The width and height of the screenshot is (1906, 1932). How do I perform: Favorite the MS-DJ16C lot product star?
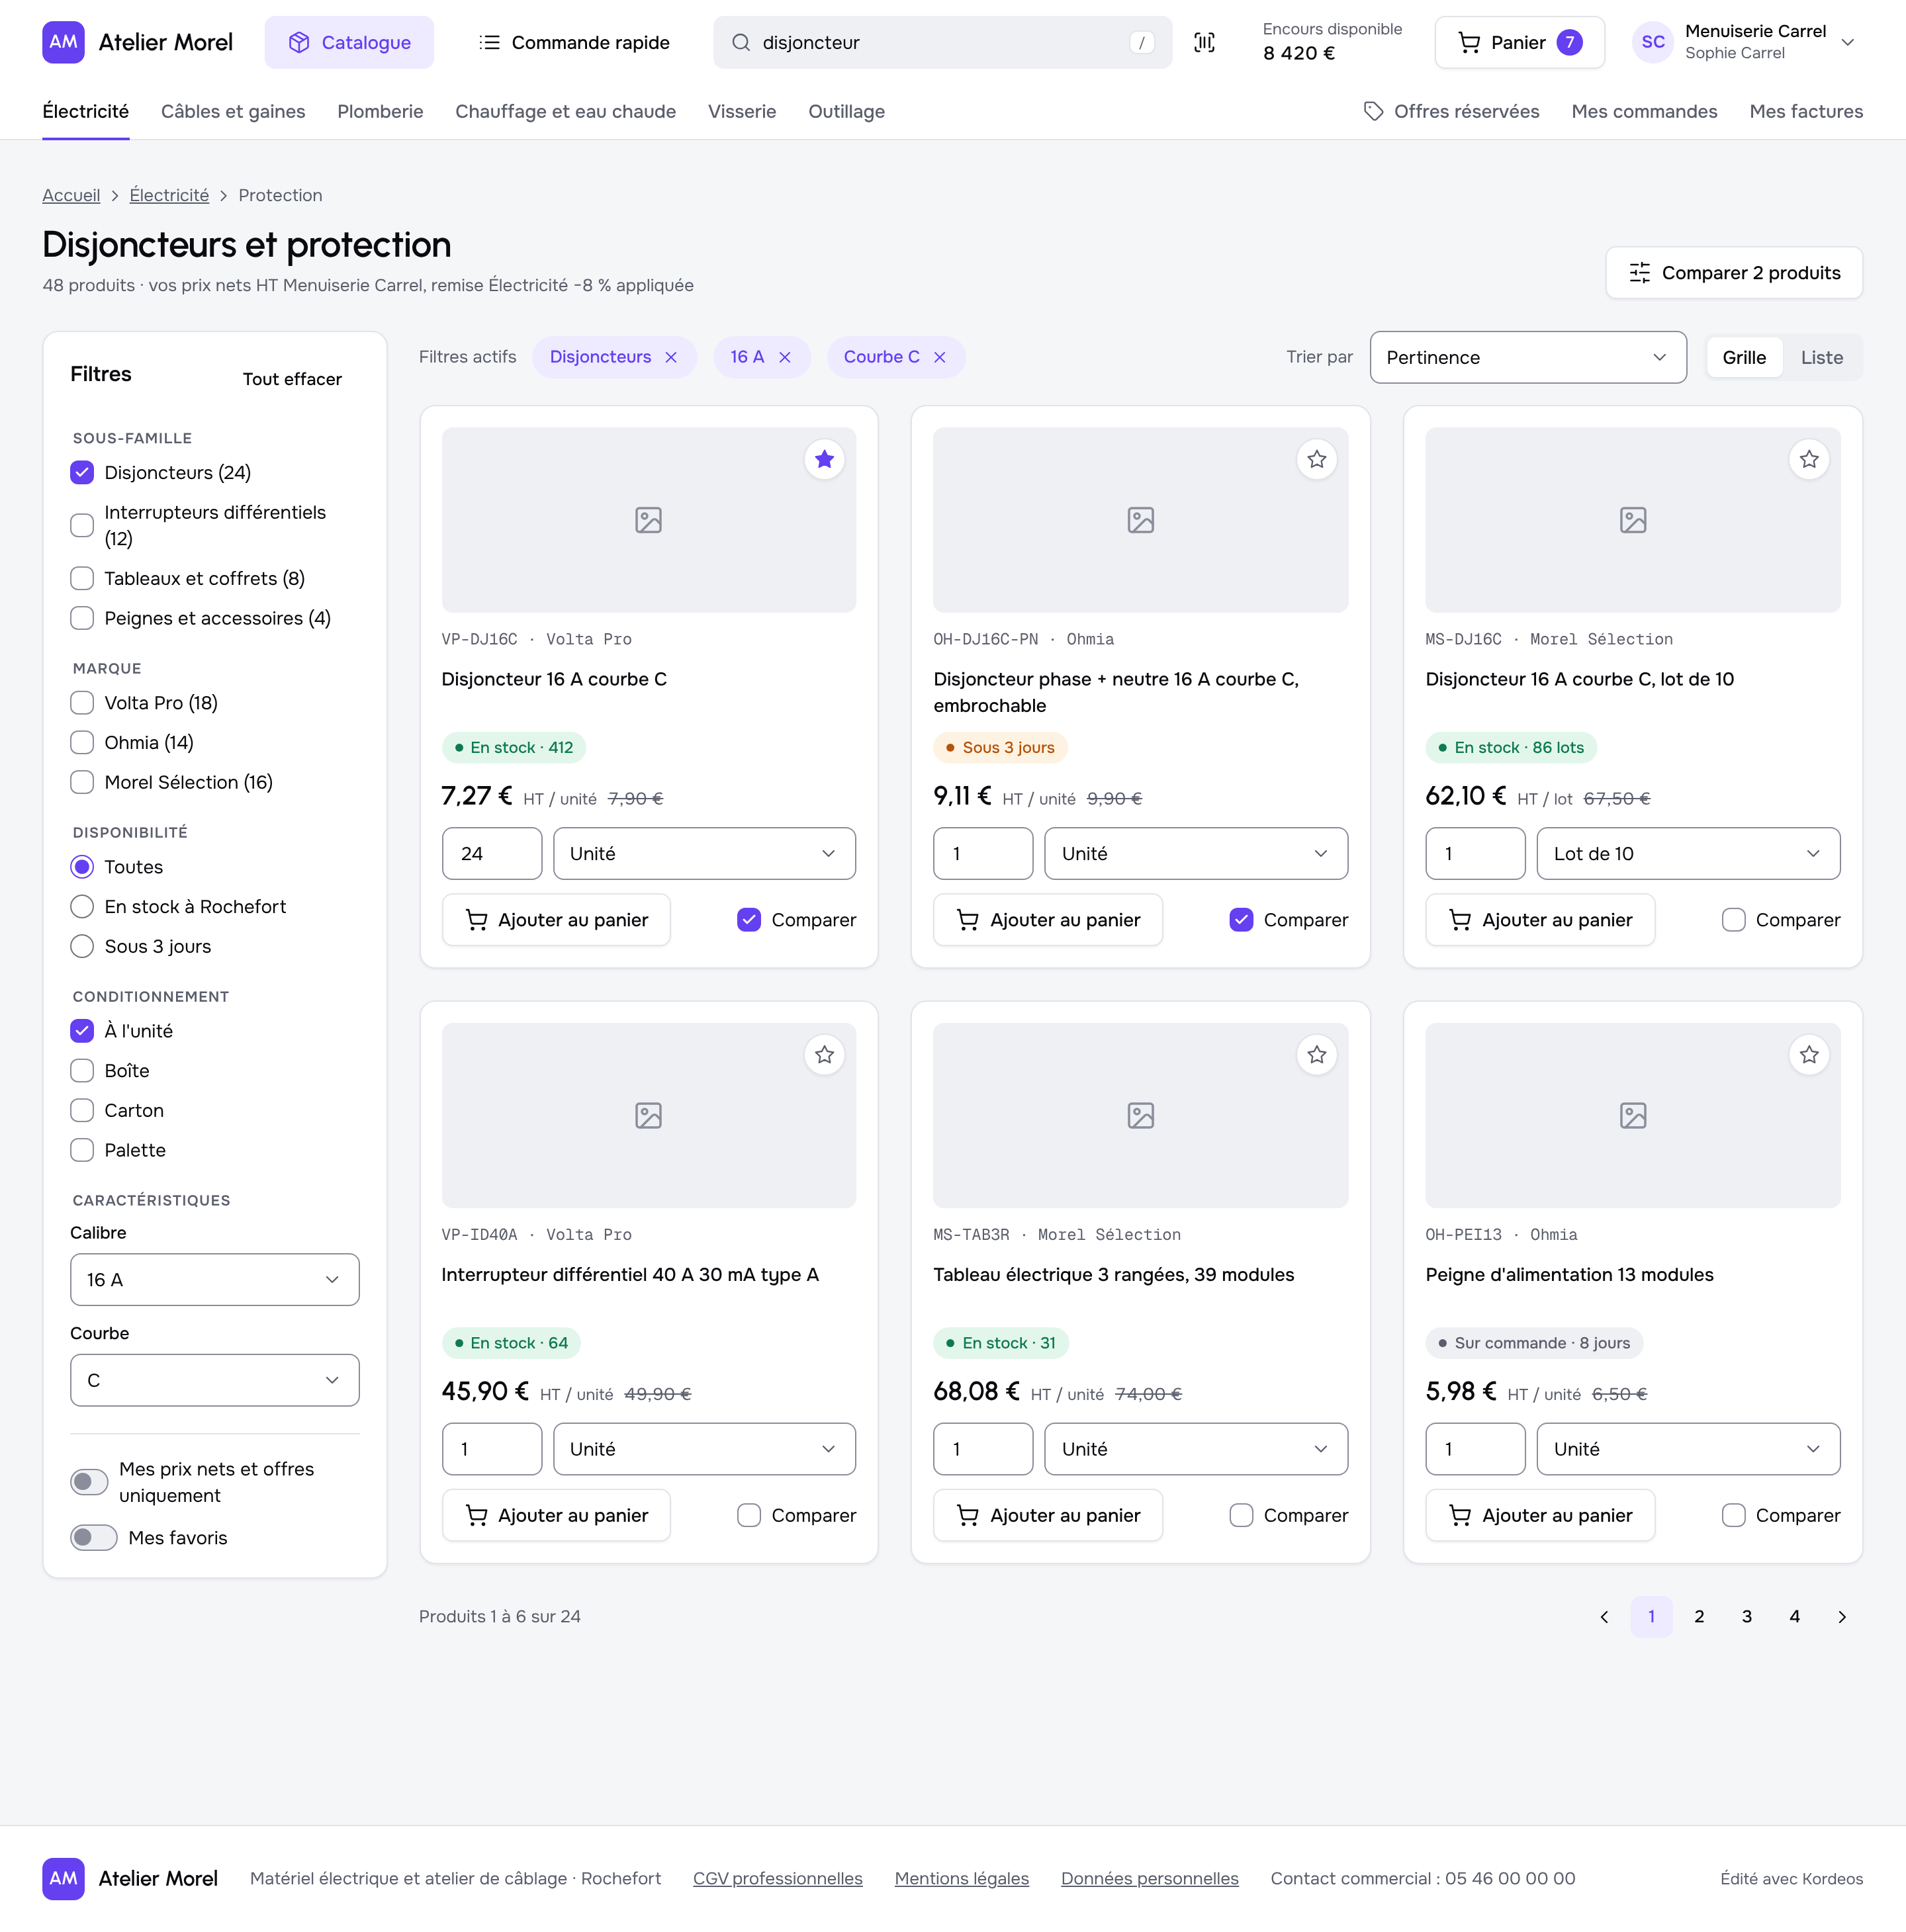coord(1808,459)
